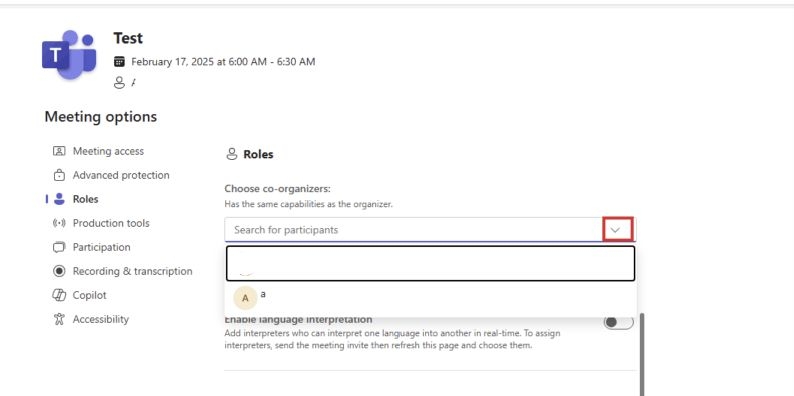Select the highlighted blank dropdown option
The height and width of the screenshot is (396, 794).
click(x=430, y=263)
